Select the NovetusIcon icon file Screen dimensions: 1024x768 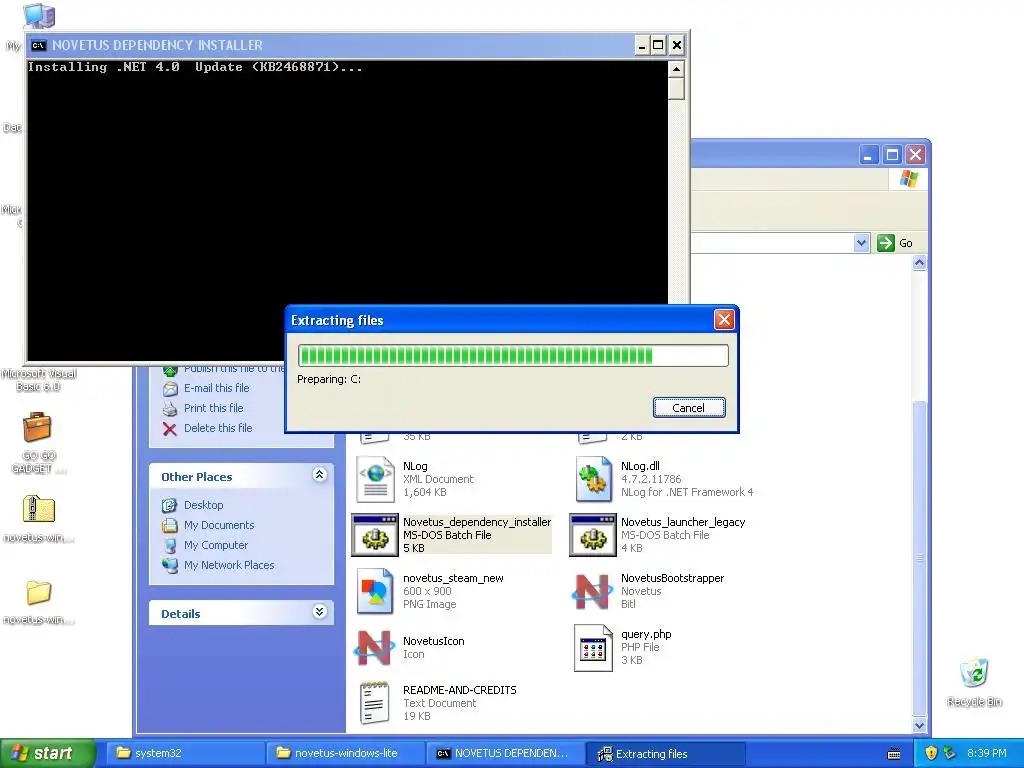[x=375, y=647]
